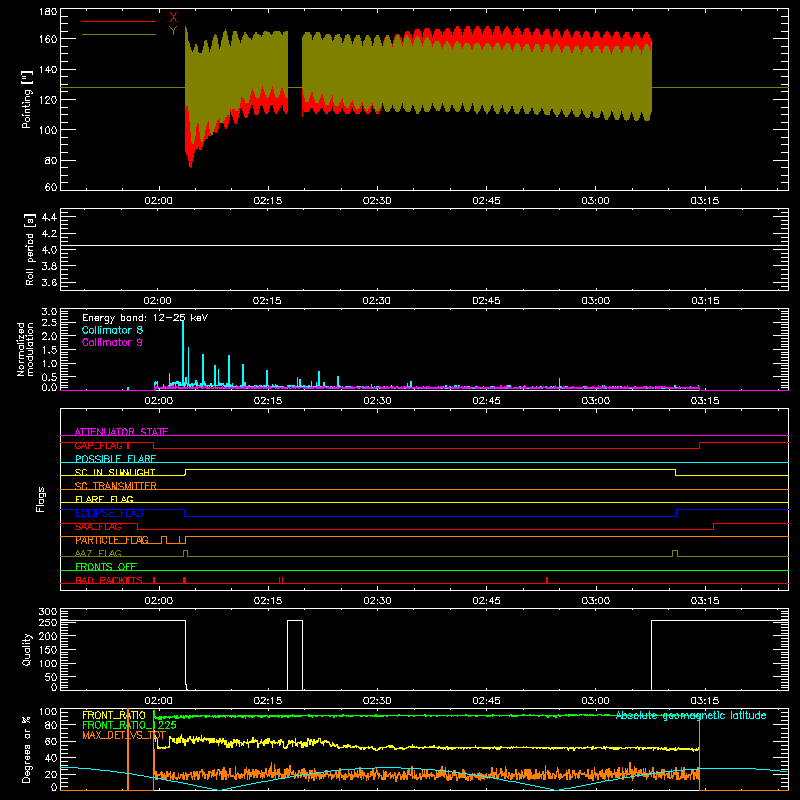Select the FLARE_FLAG label

coord(104,499)
